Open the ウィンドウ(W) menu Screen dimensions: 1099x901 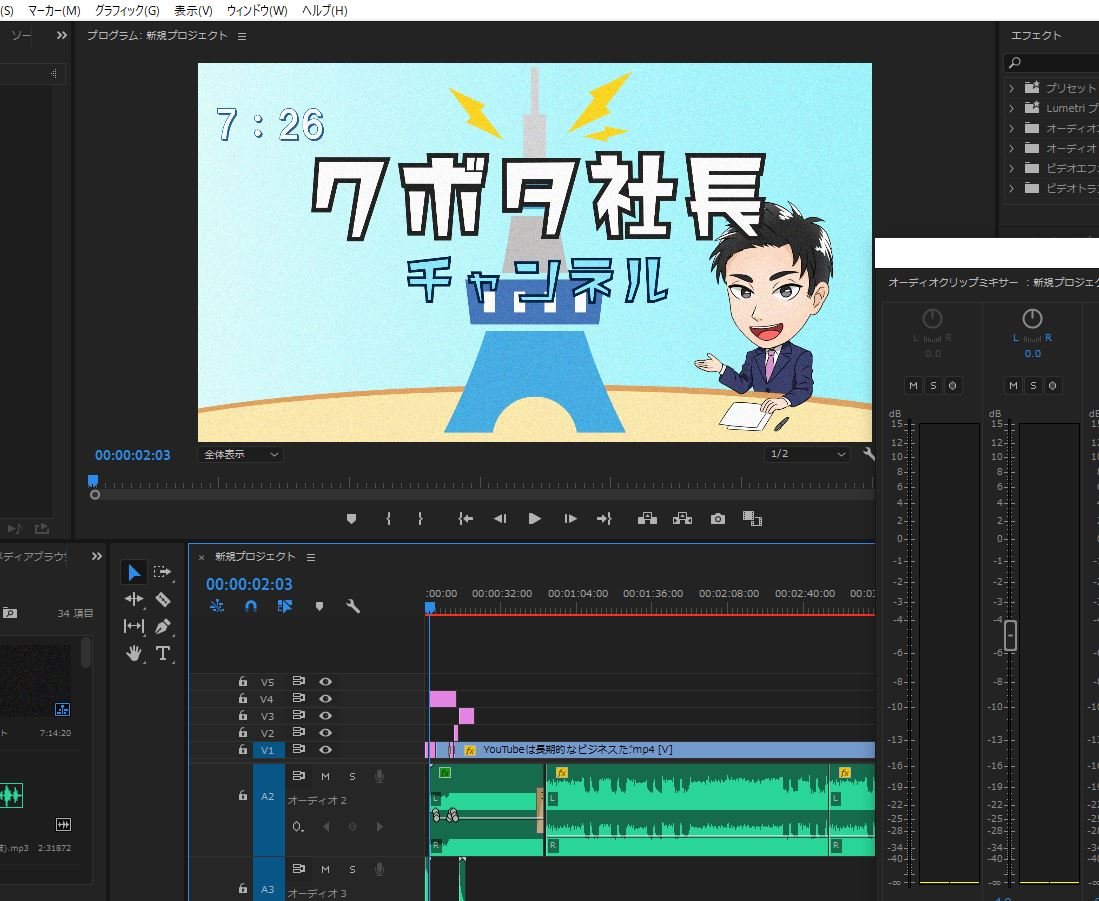[257, 10]
